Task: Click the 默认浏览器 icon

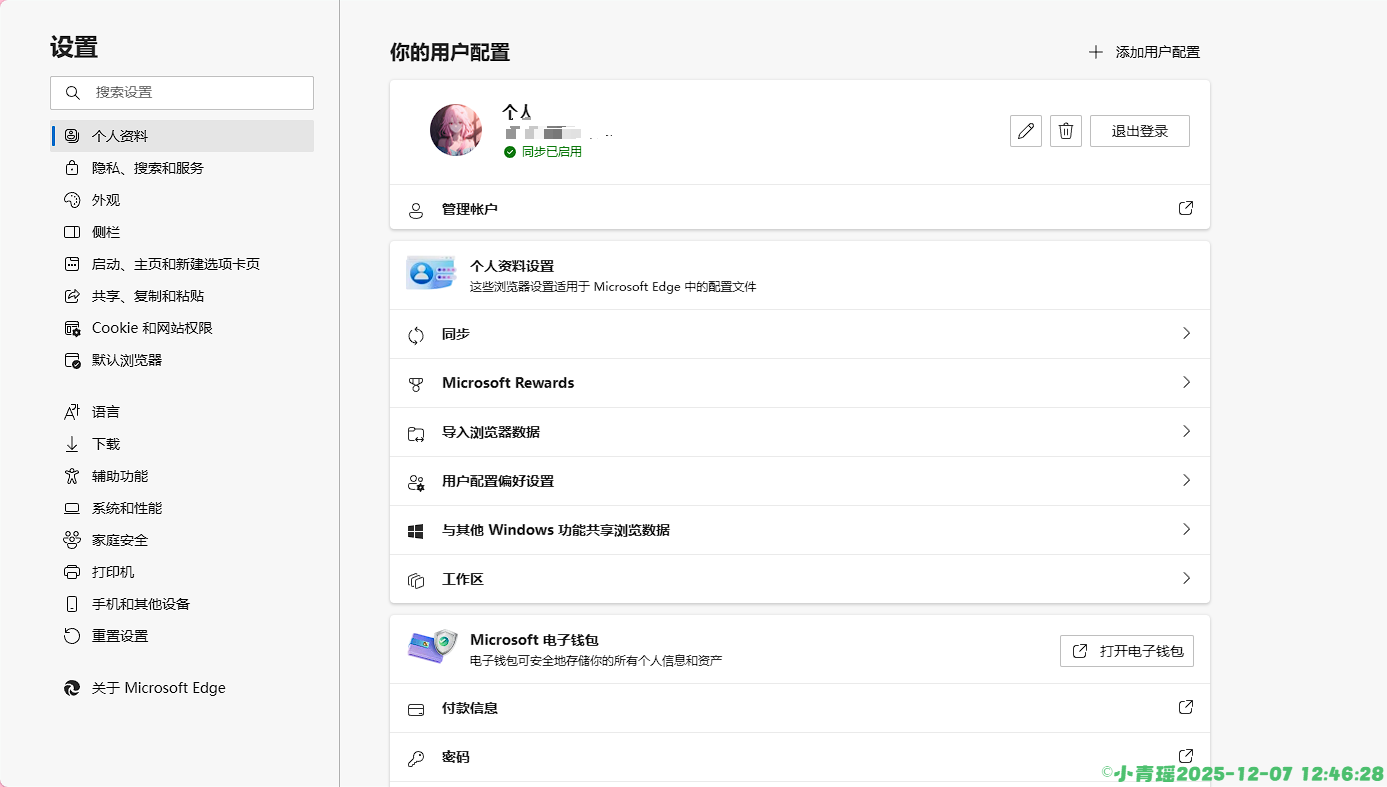Action: pyautogui.click(x=72, y=360)
